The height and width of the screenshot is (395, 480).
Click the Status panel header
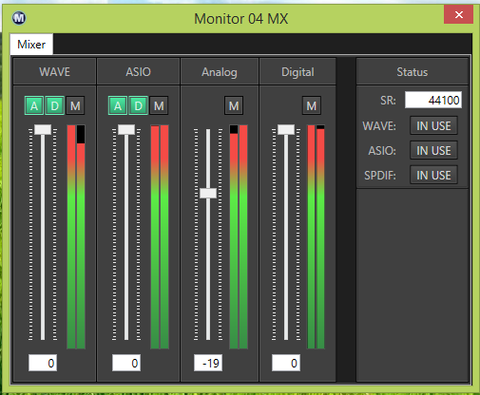click(412, 72)
